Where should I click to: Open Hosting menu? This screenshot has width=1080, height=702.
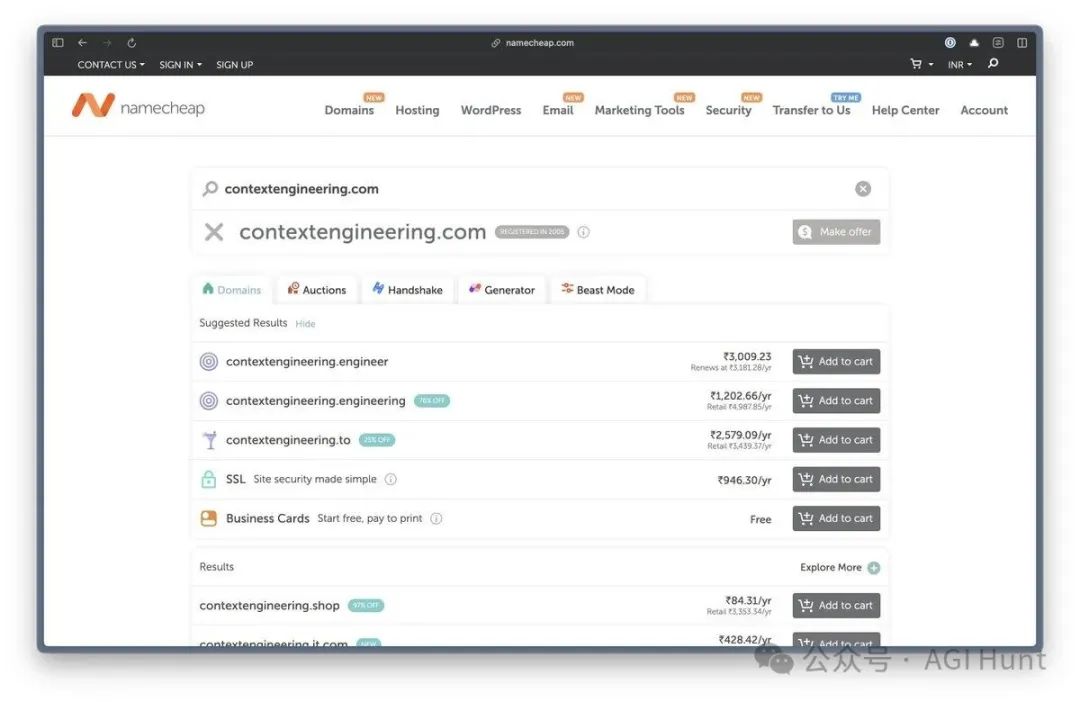click(x=417, y=110)
